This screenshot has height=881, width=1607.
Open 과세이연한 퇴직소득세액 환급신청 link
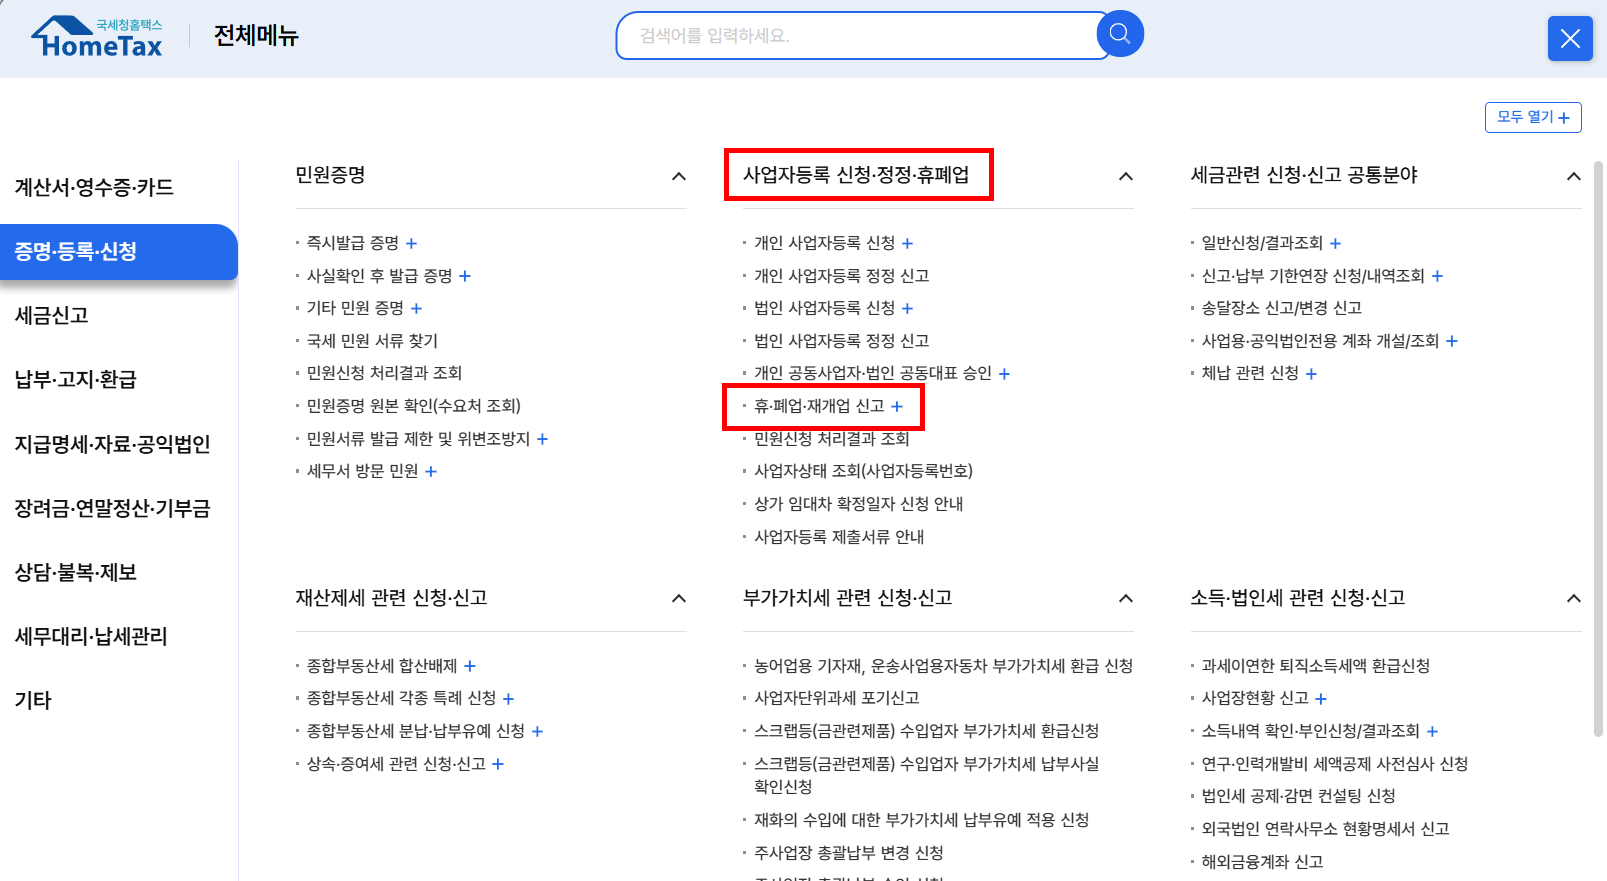point(1315,666)
